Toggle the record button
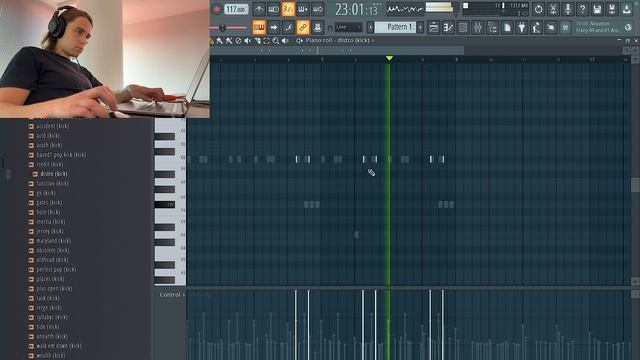This screenshot has height=360, width=640. [x=217, y=9]
